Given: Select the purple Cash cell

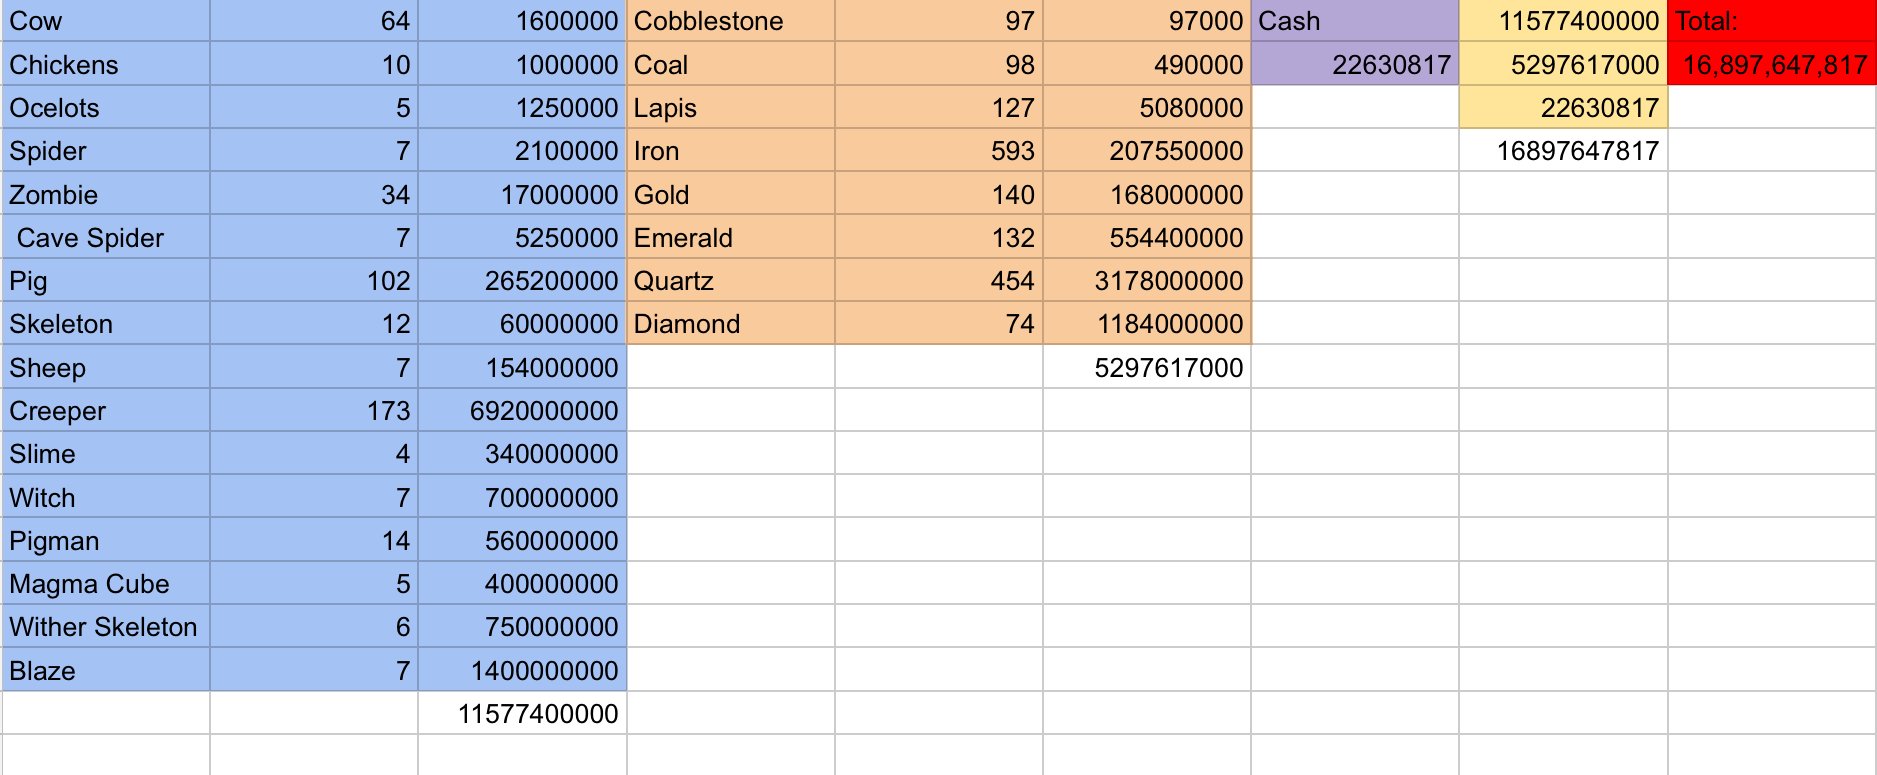Looking at the screenshot, I should pyautogui.click(x=1354, y=21).
